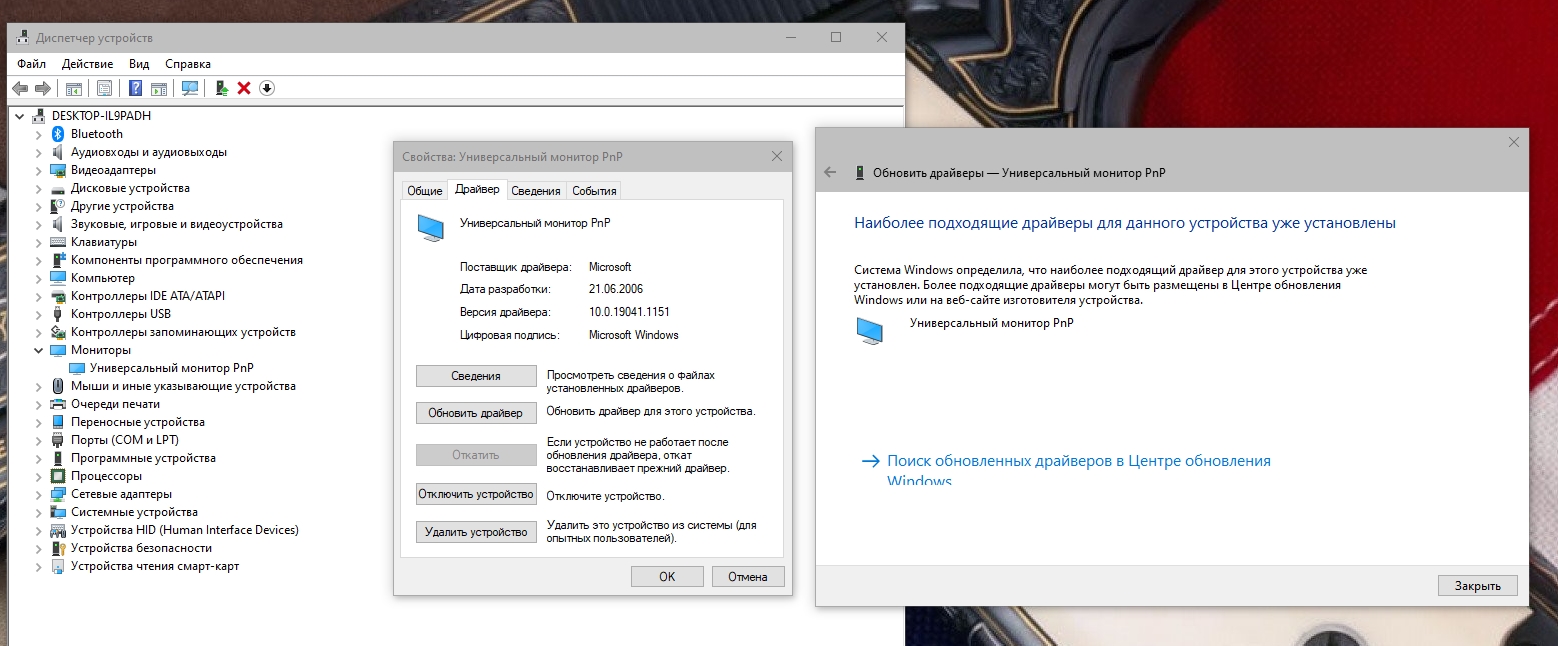Toggle the show/hide action pane toolbar icon

(x=158, y=88)
